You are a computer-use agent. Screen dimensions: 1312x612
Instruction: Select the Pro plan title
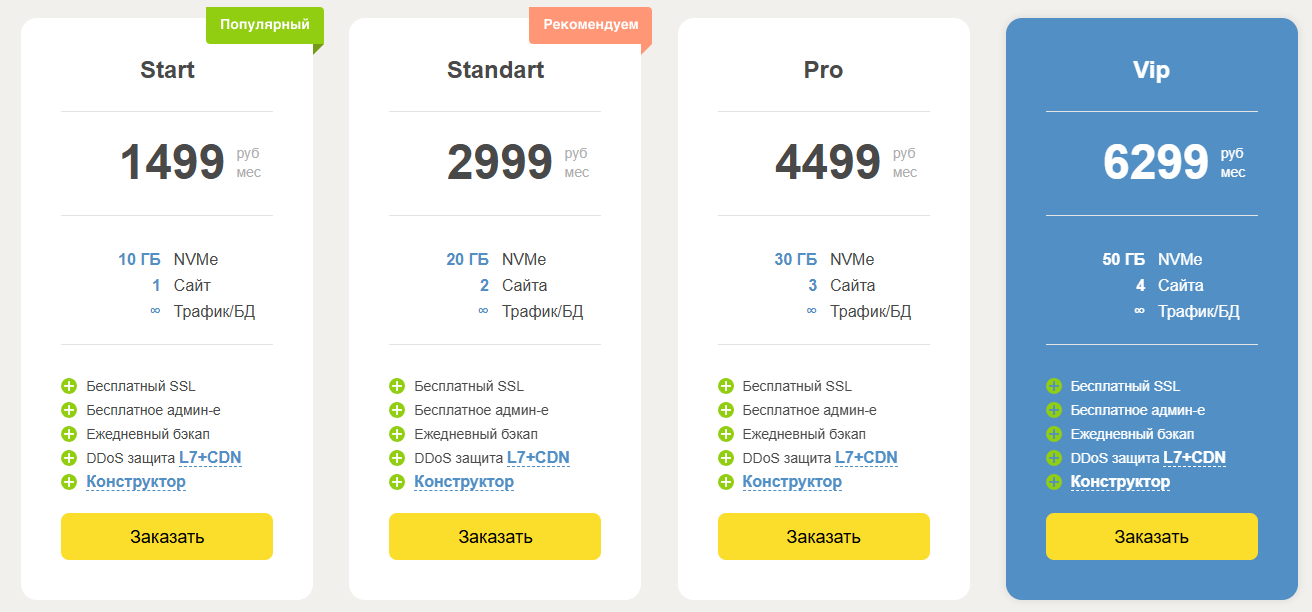click(823, 70)
